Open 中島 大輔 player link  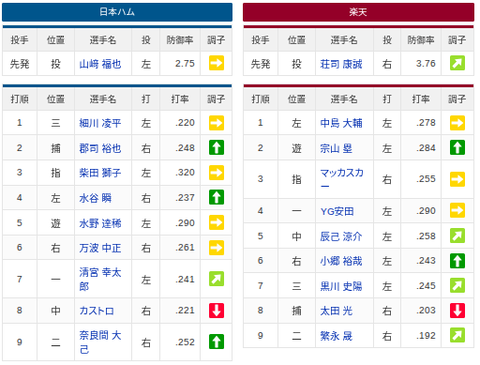tap(341, 123)
